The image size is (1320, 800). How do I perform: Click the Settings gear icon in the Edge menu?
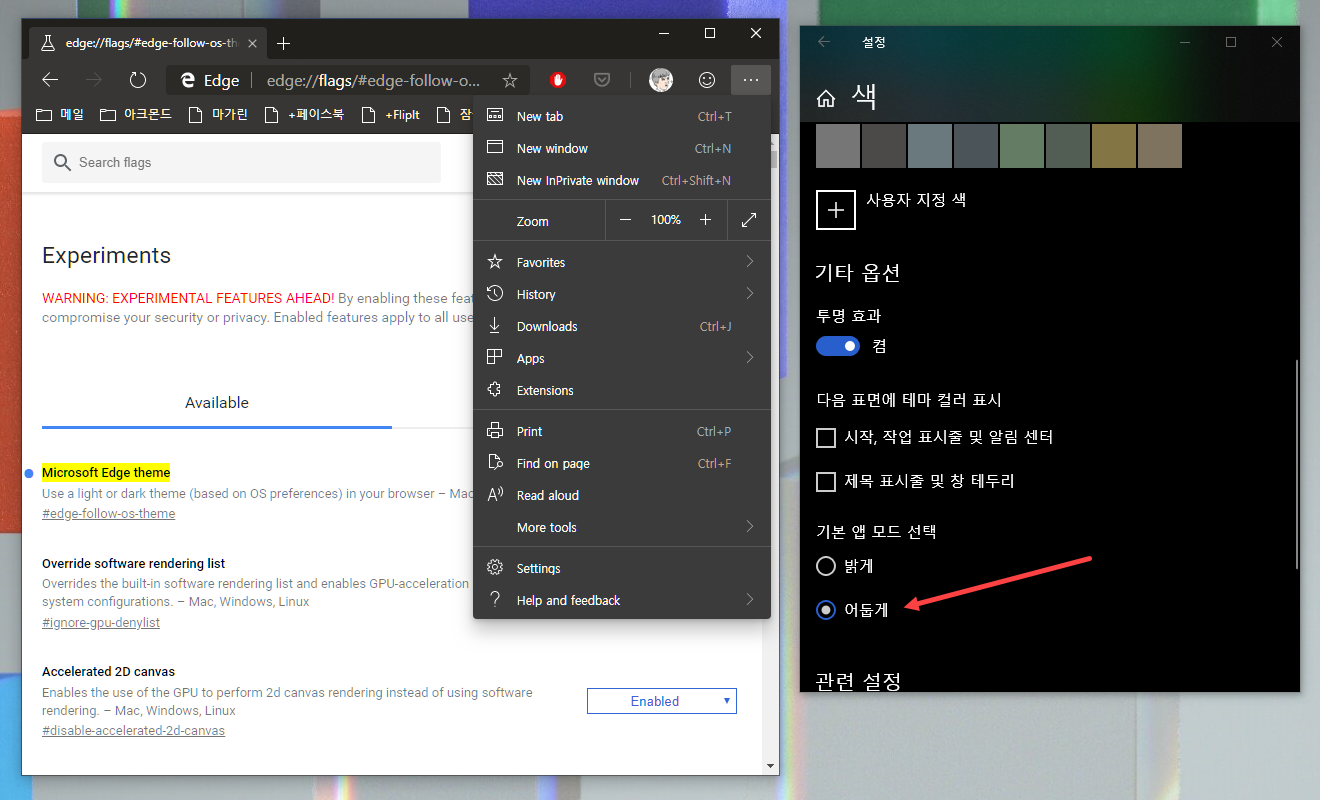point(494,568)
